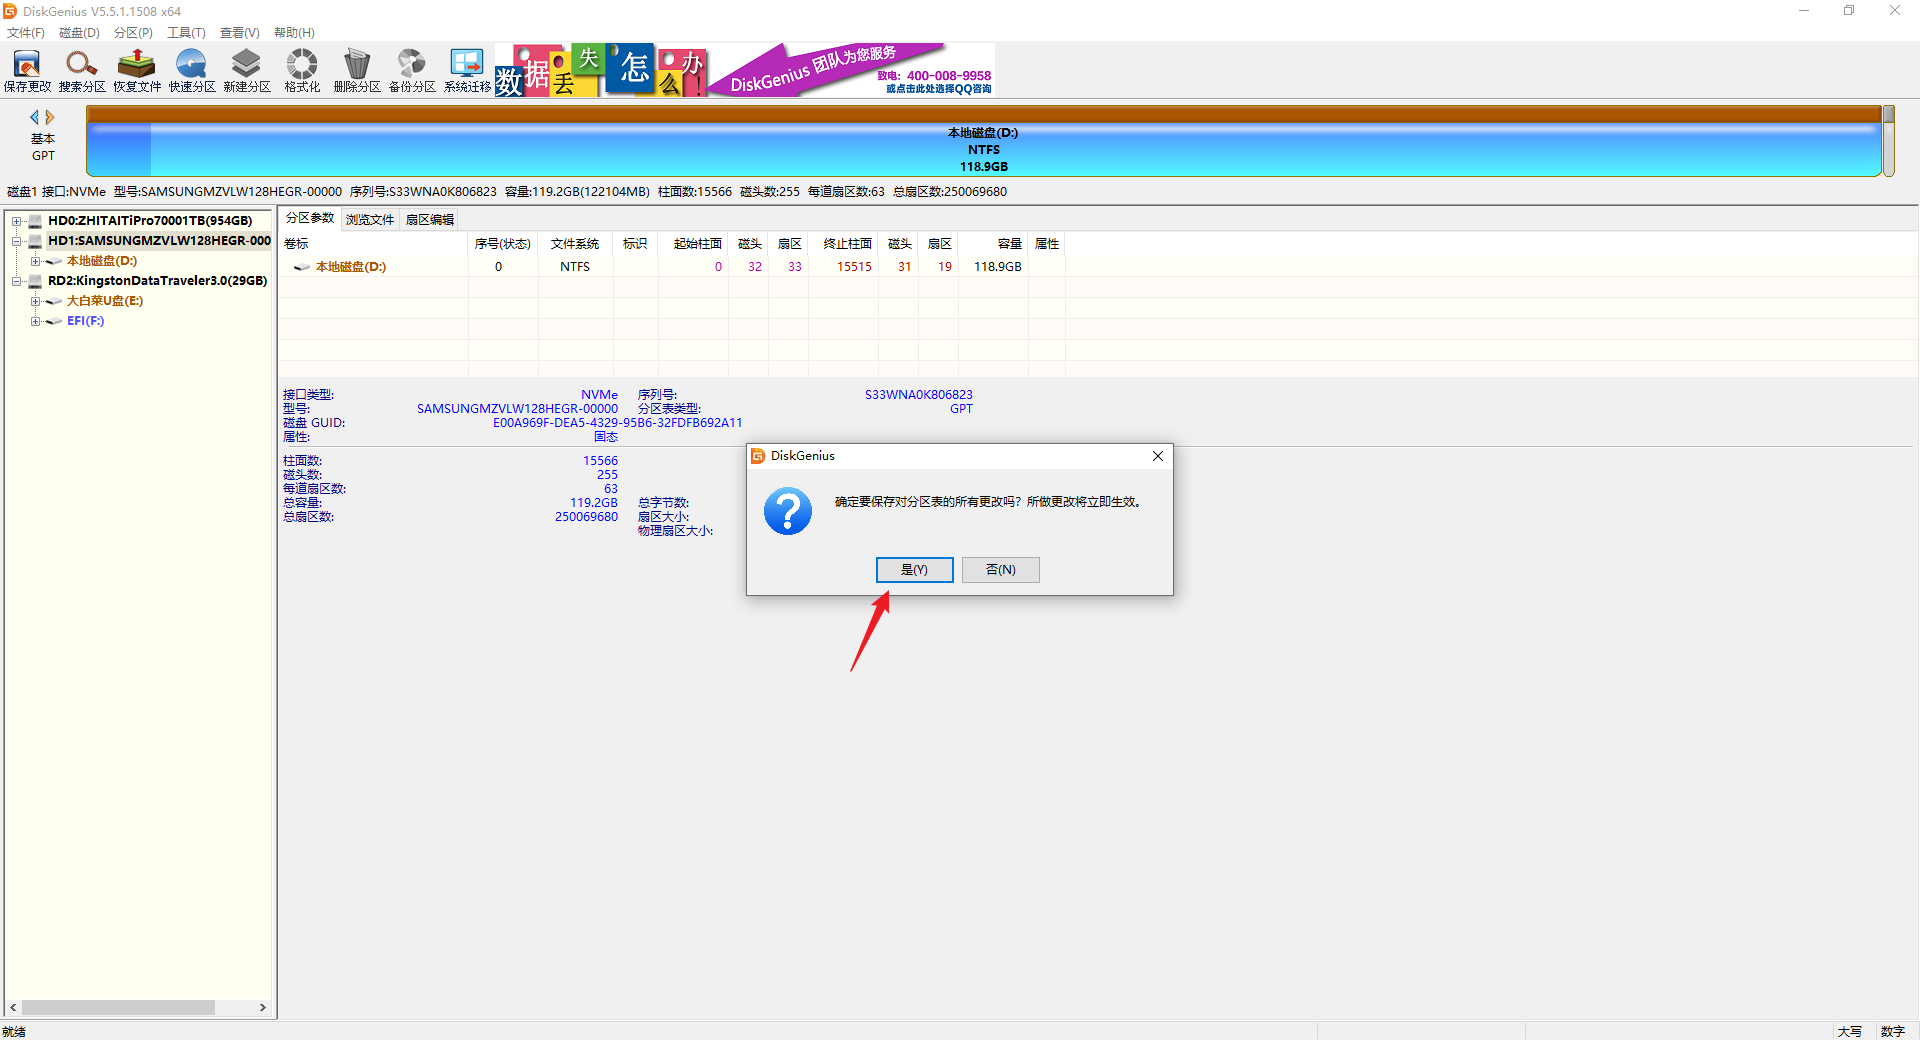This screenshot has height=1040, width=1920.
Task: Switch to the 分区参数 tab
Action: [310, 218]
